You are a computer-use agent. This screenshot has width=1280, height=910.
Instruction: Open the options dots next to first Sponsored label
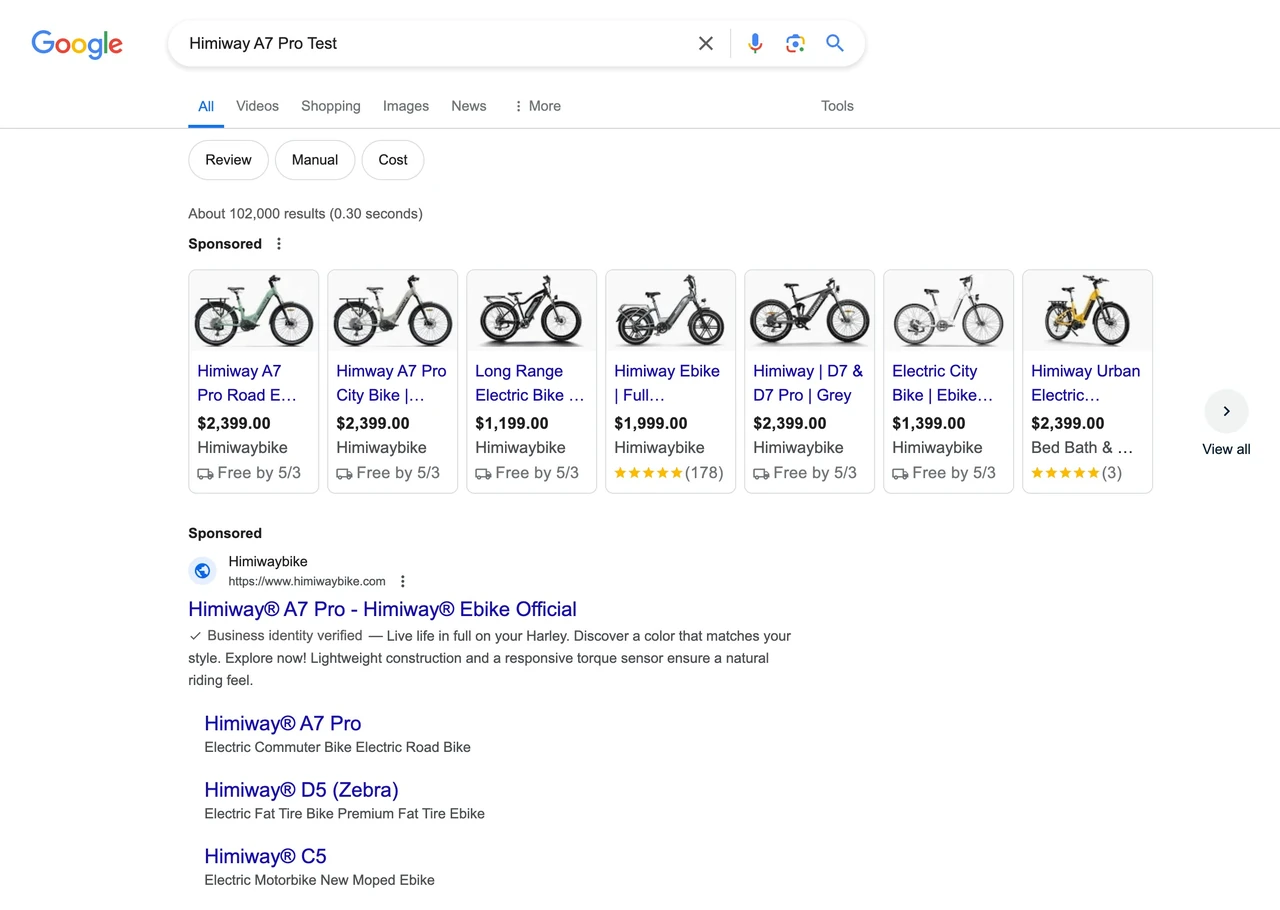tap(279, 244)
